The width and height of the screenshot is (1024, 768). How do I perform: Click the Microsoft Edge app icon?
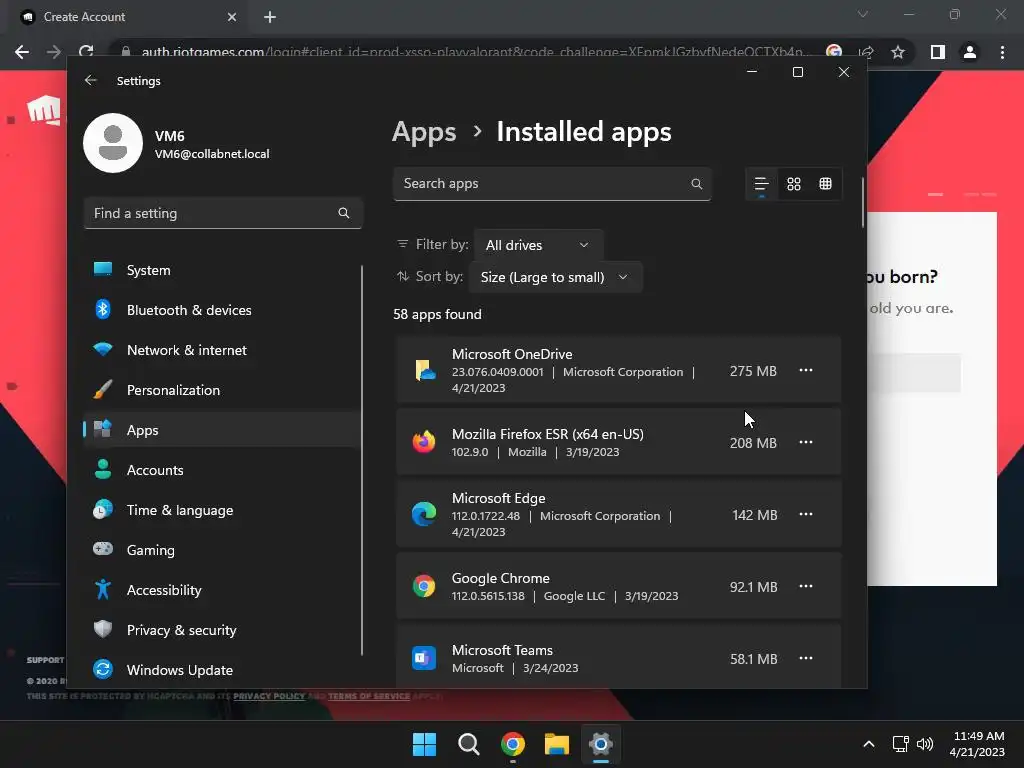tap(424, 514)
